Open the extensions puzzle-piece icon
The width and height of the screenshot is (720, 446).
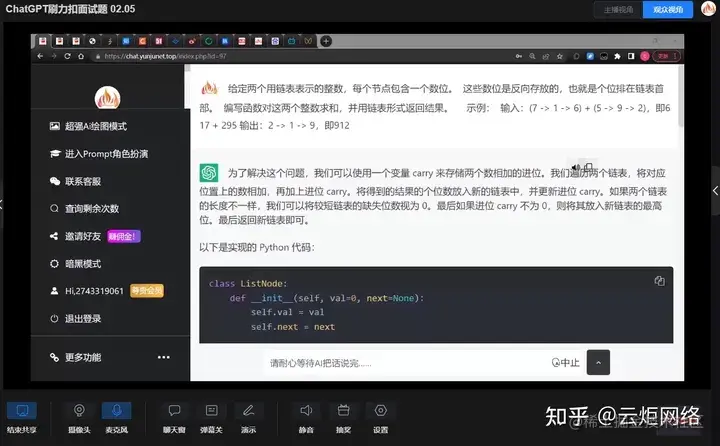tap(617, 56)
